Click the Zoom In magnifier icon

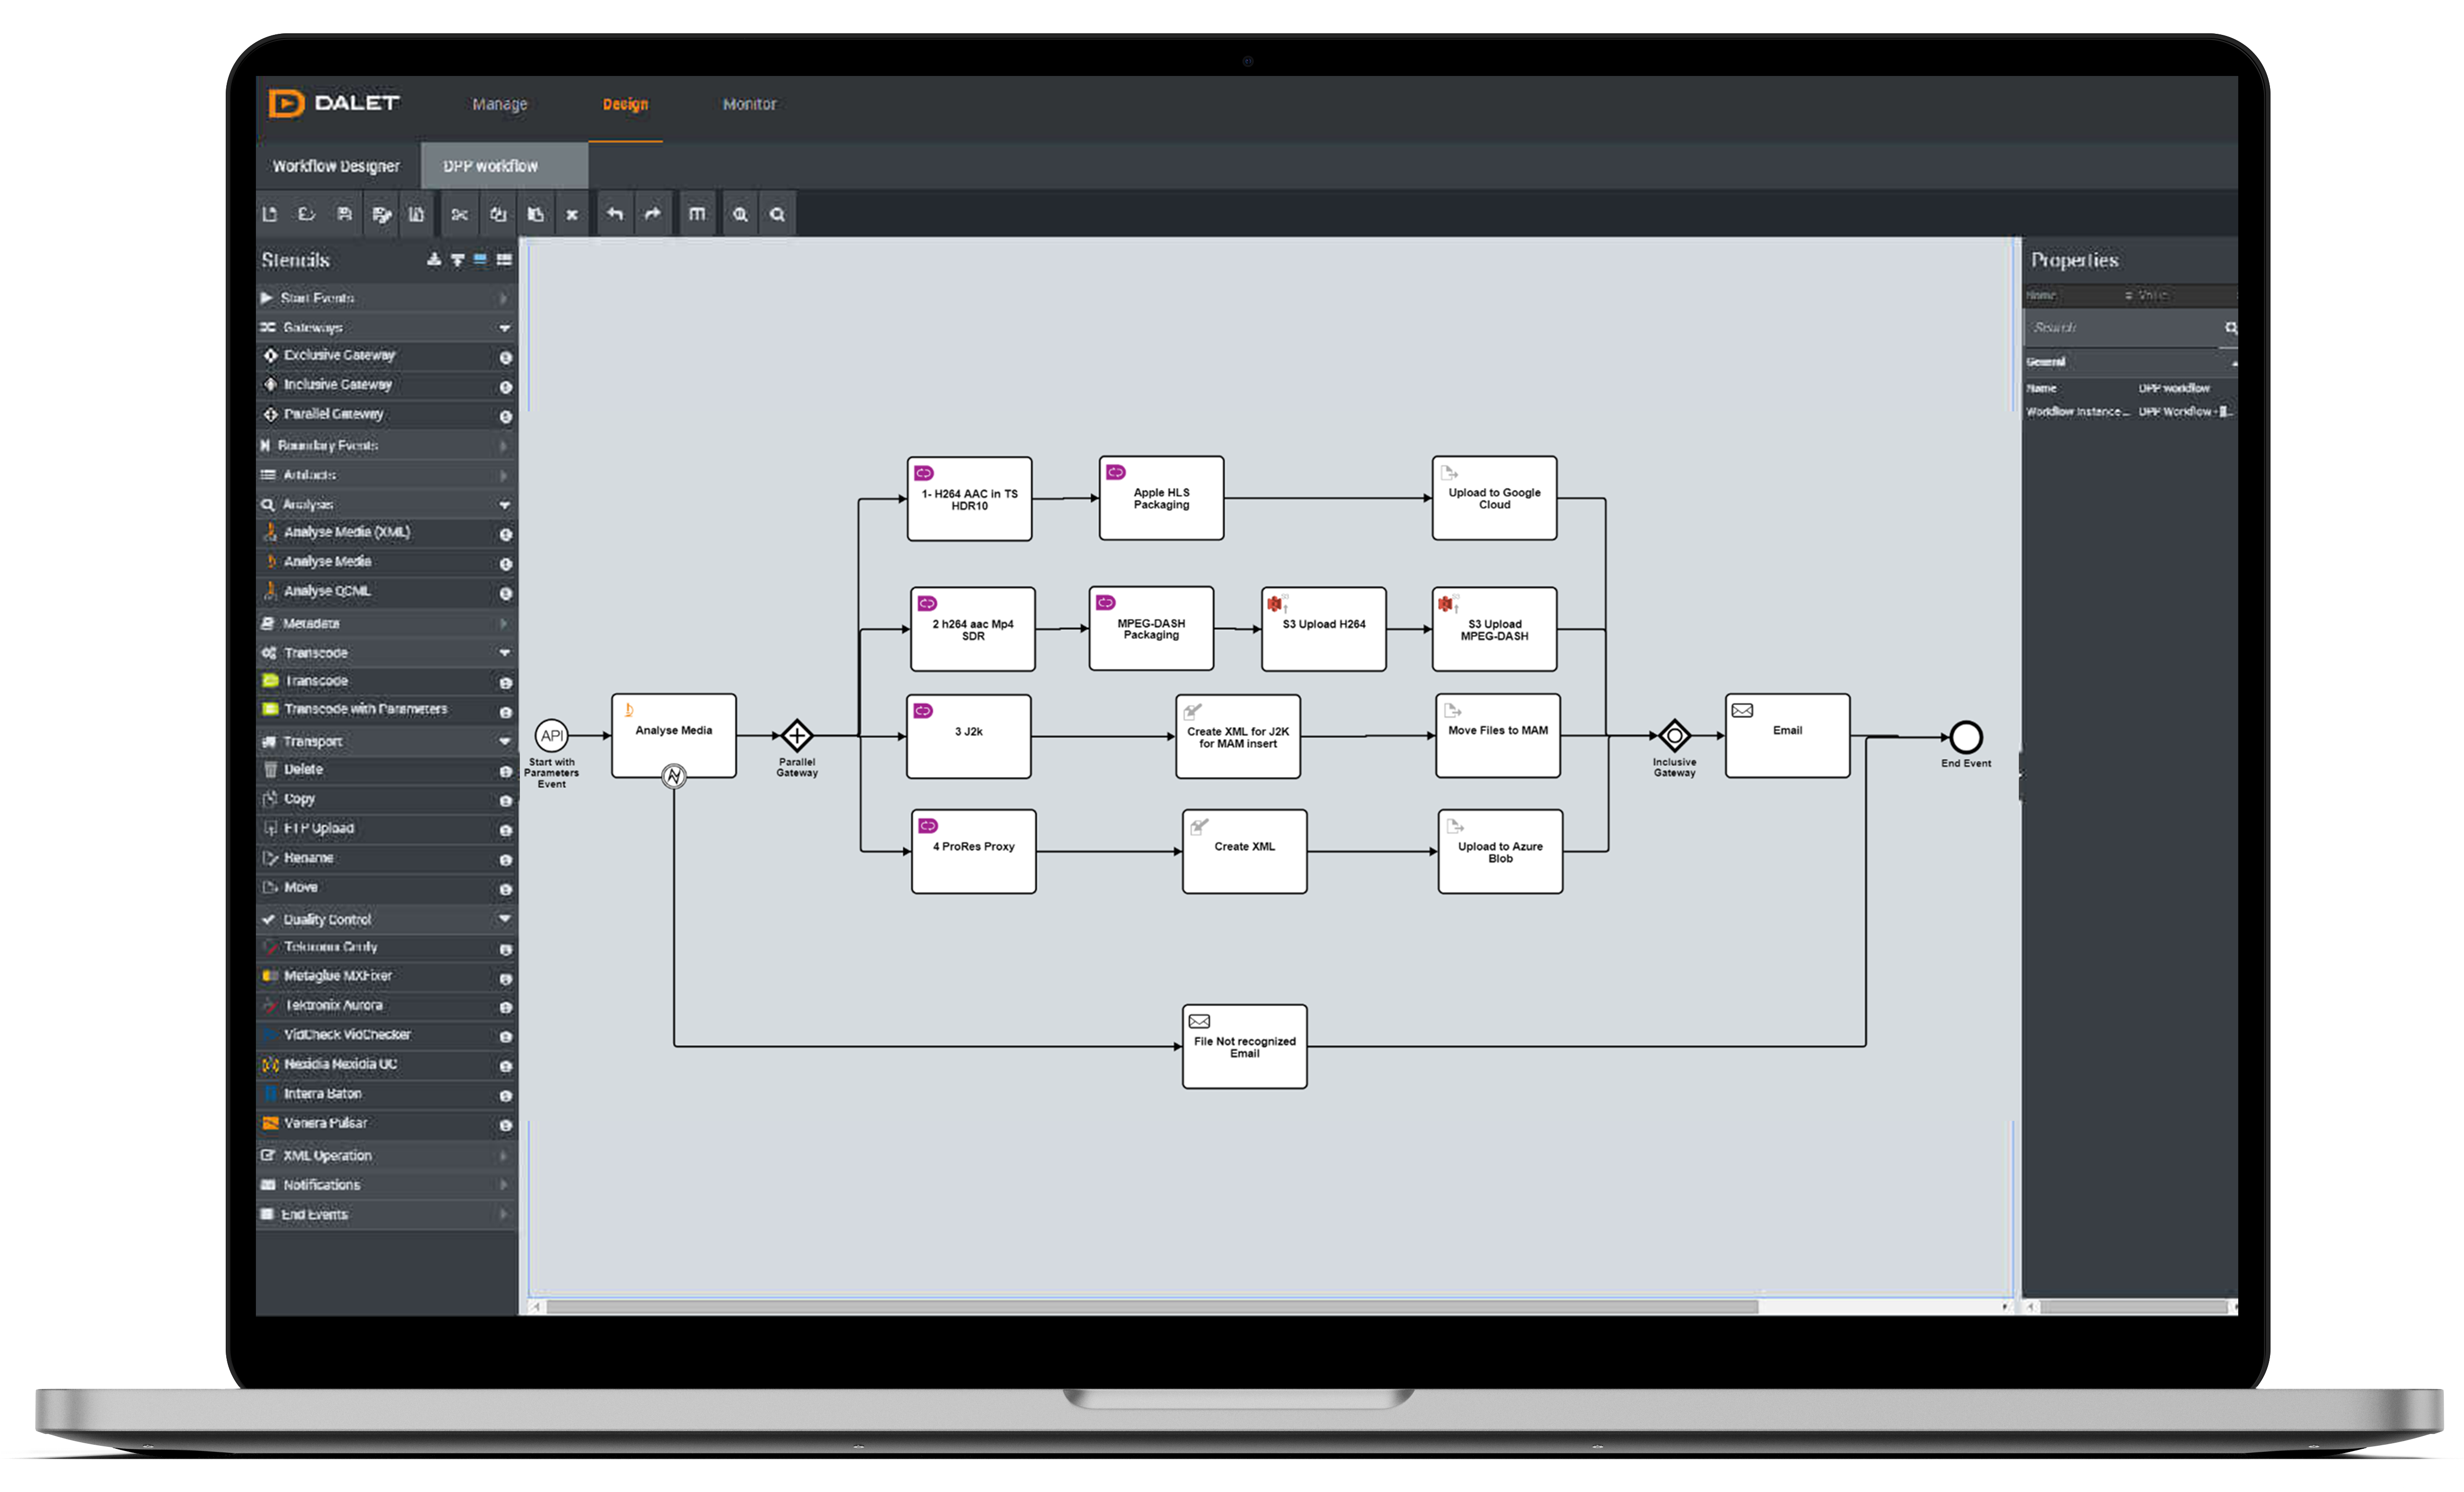click(740, 214)
